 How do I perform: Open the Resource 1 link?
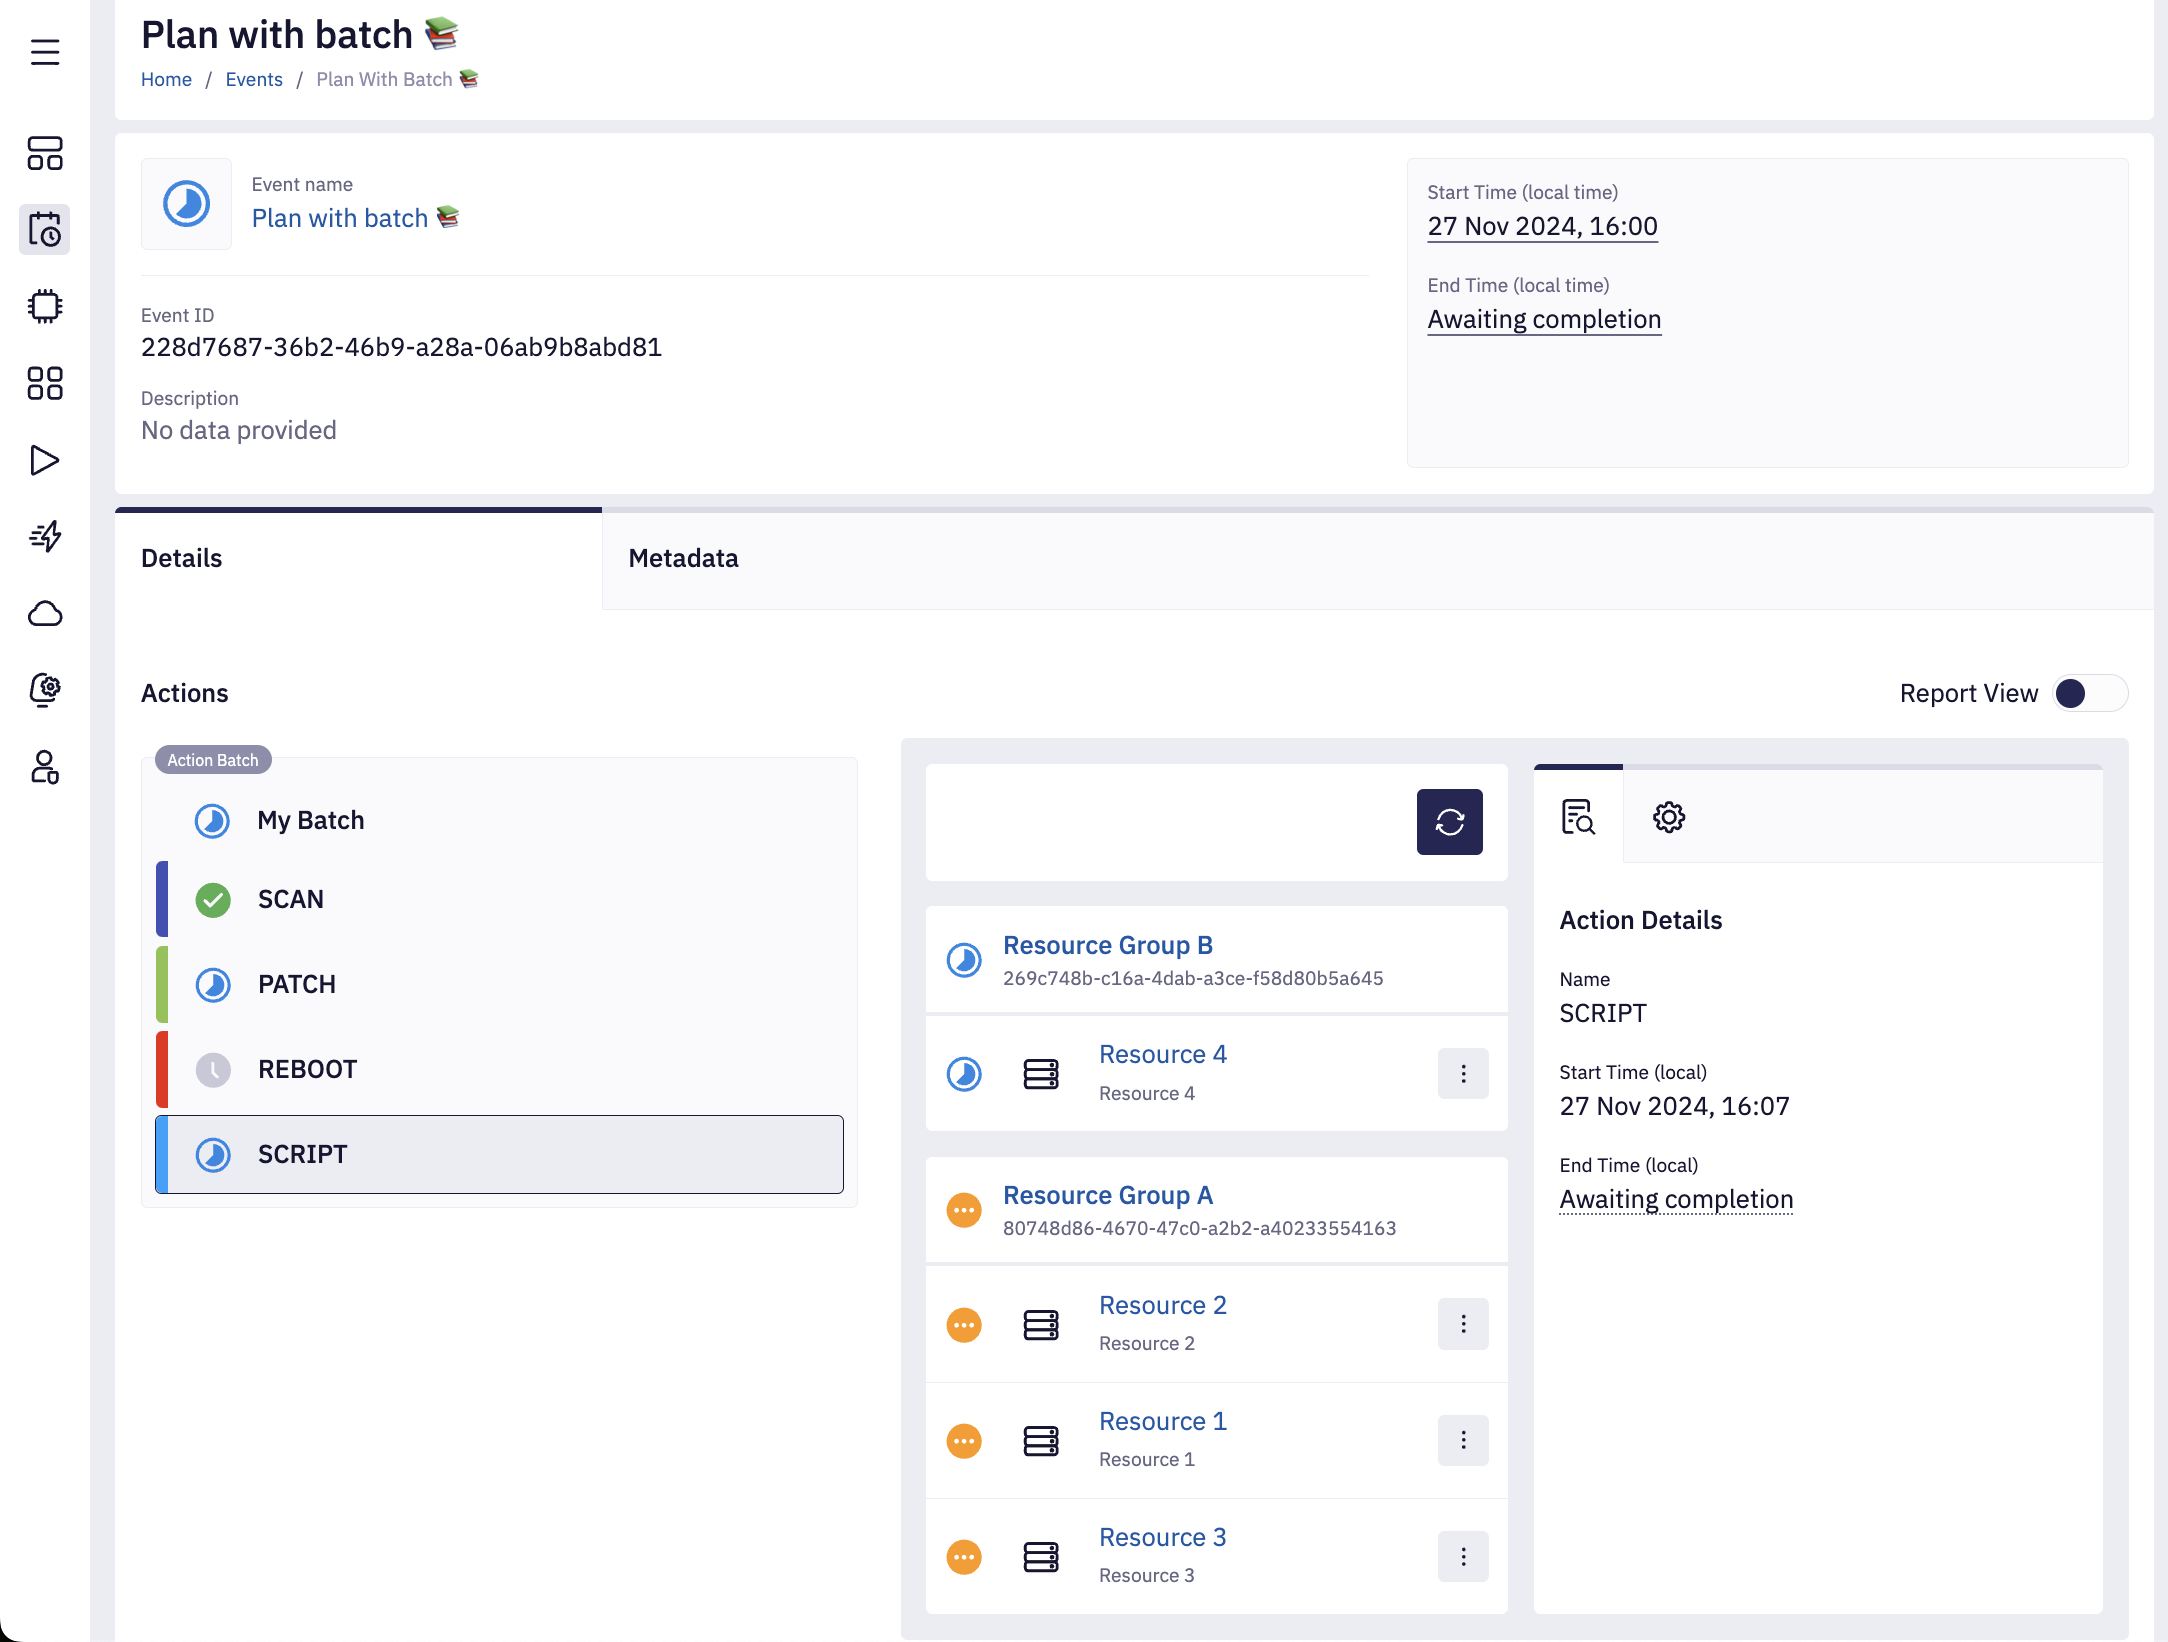(x=1162, y=1421)
